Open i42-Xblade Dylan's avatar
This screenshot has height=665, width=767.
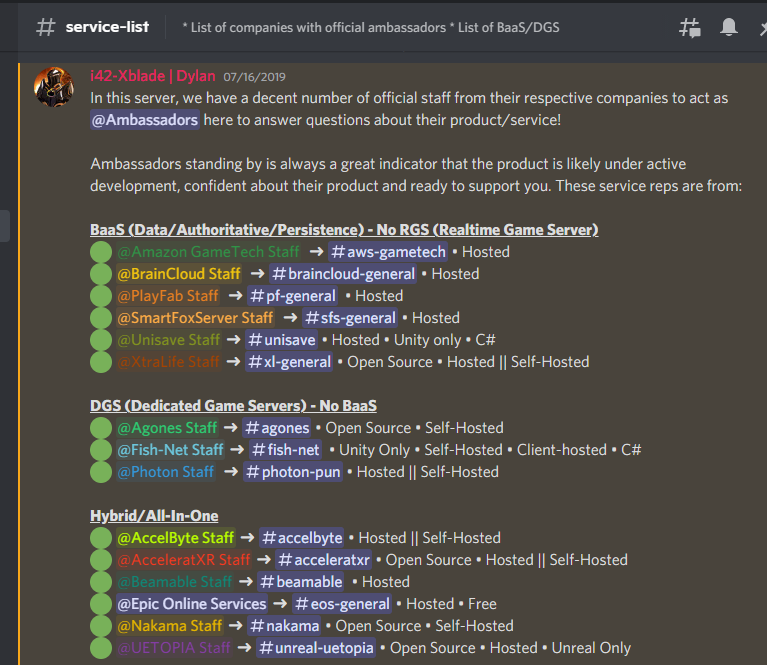point(54,87)
